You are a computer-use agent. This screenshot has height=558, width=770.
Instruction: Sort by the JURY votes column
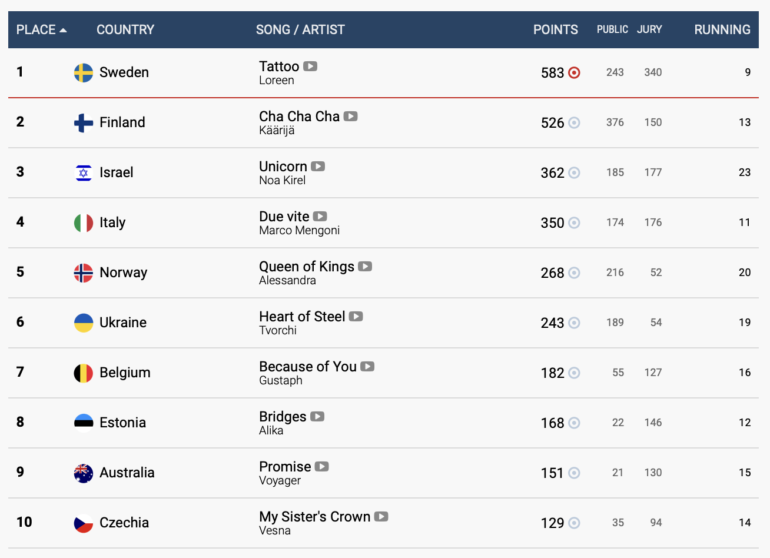click(649, 29)
